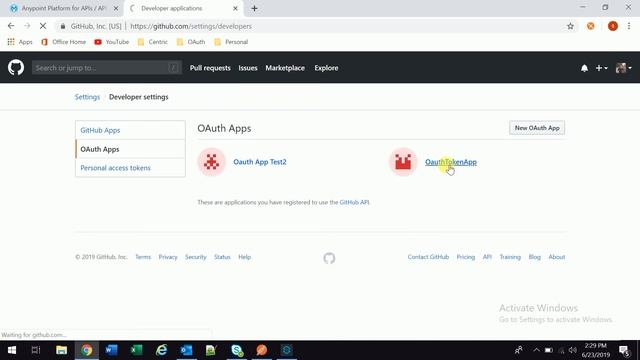Screen dimensions: 640x360
Task: Click the GitHub Octocat logo in header
Action: click(16, 67)
